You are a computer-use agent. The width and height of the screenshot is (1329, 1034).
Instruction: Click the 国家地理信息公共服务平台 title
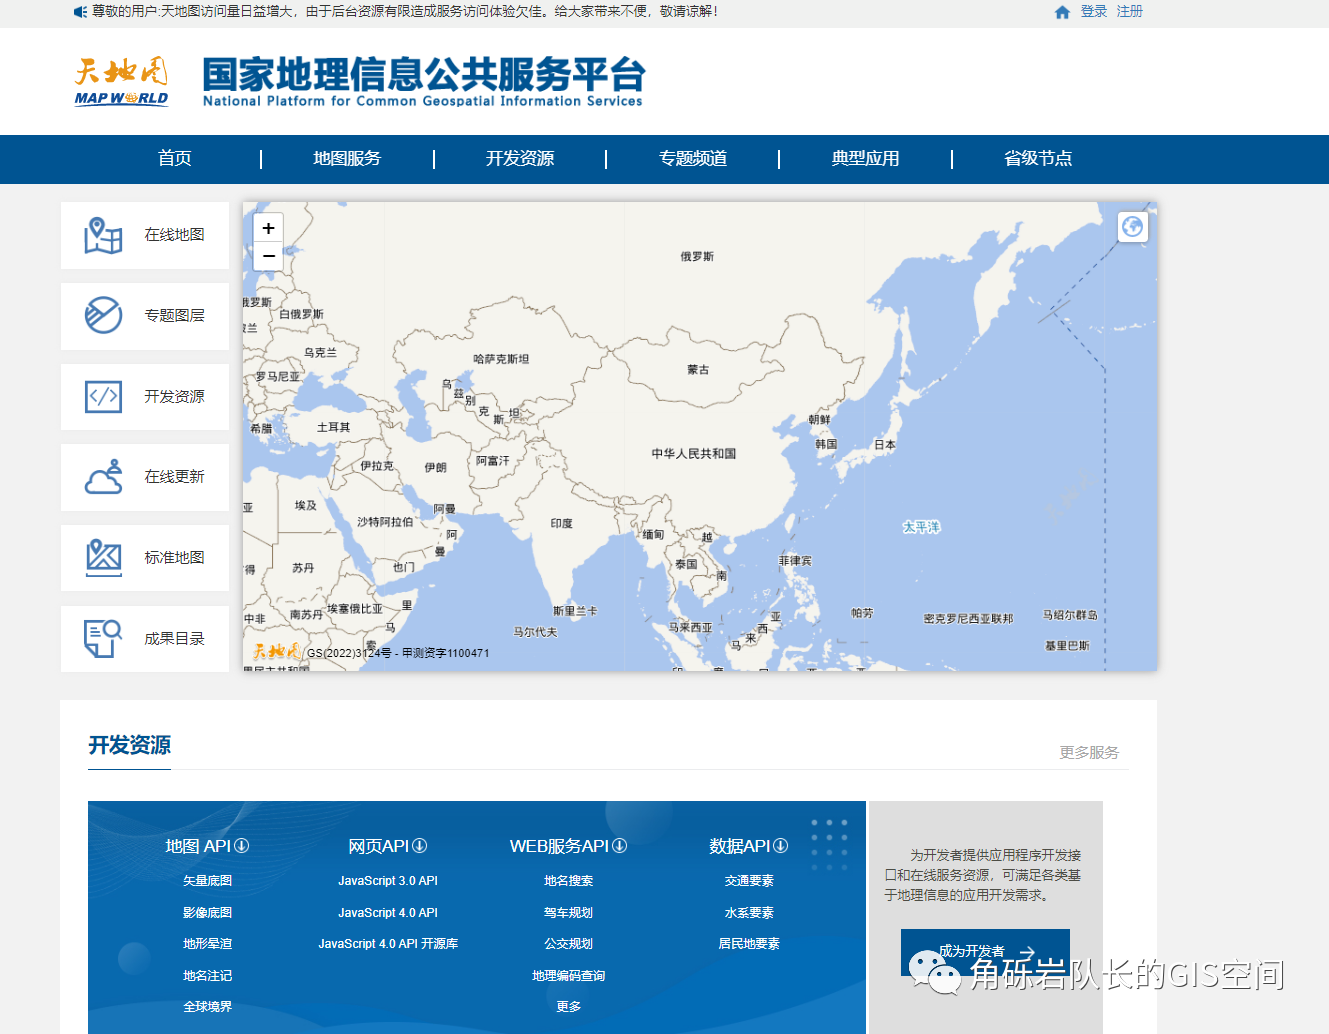(423, 74)
